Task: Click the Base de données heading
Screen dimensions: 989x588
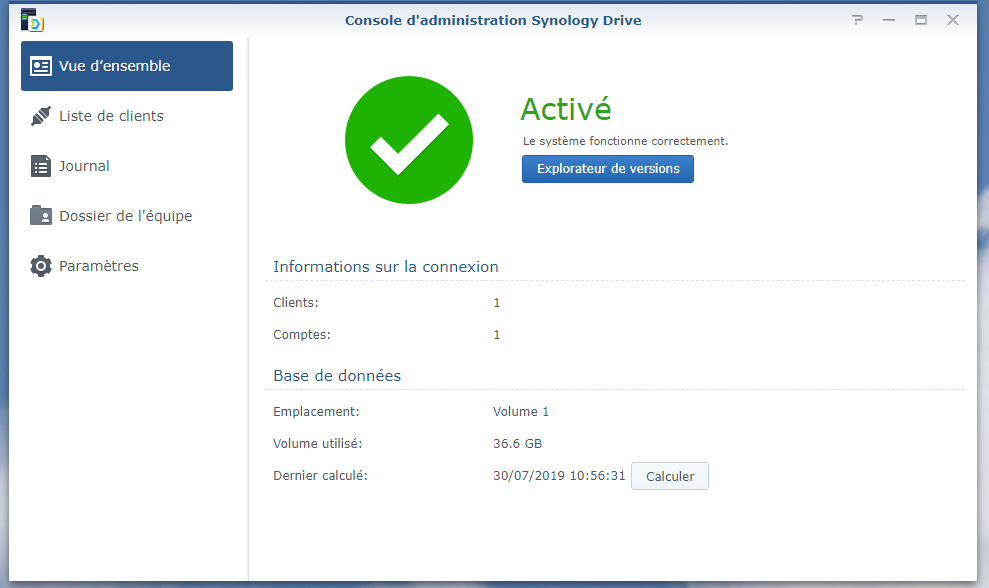Action: [x=337, y=376]
